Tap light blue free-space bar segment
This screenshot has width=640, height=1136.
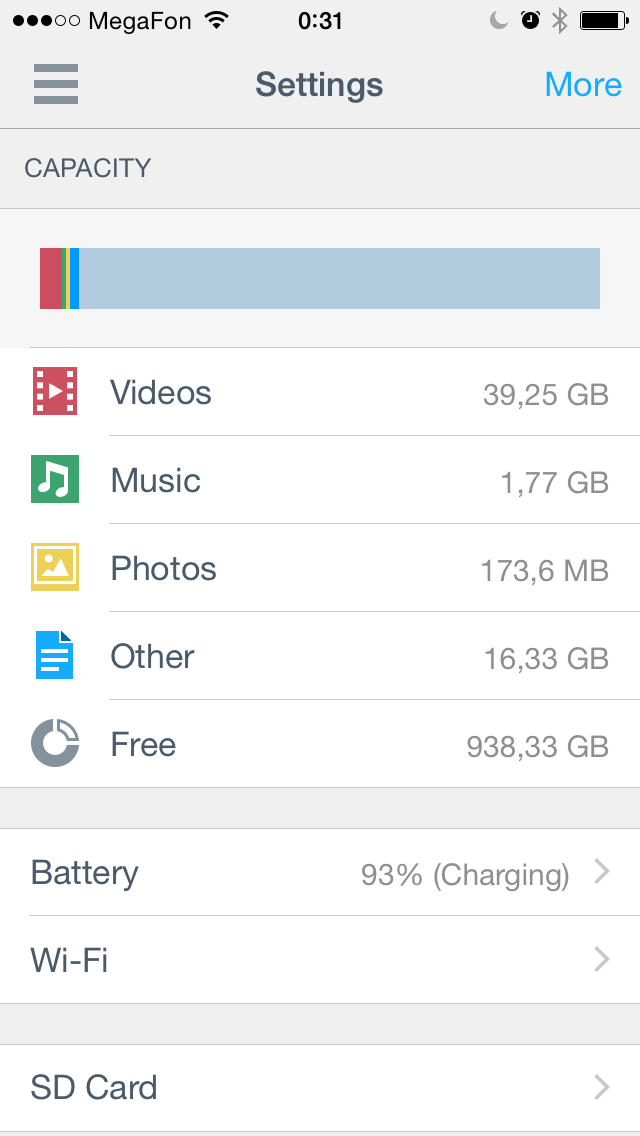[x=340, y=278]
